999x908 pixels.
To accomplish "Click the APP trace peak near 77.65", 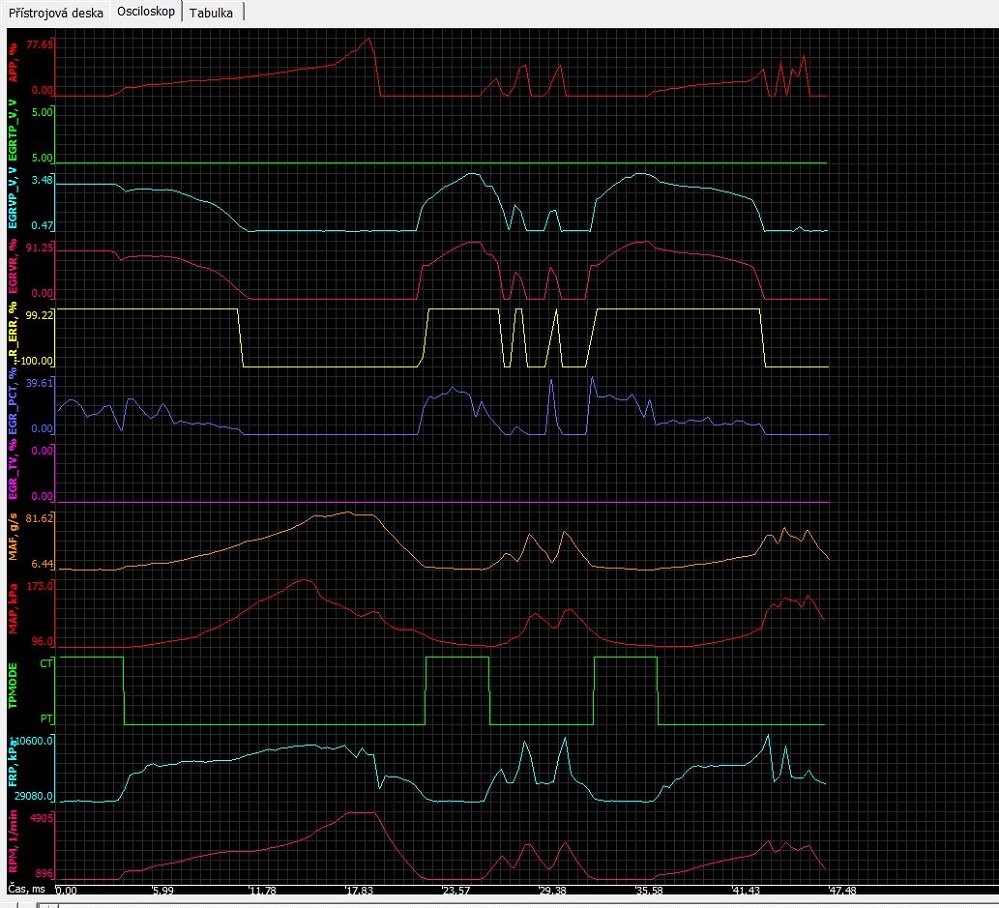I will click(369, 40).
